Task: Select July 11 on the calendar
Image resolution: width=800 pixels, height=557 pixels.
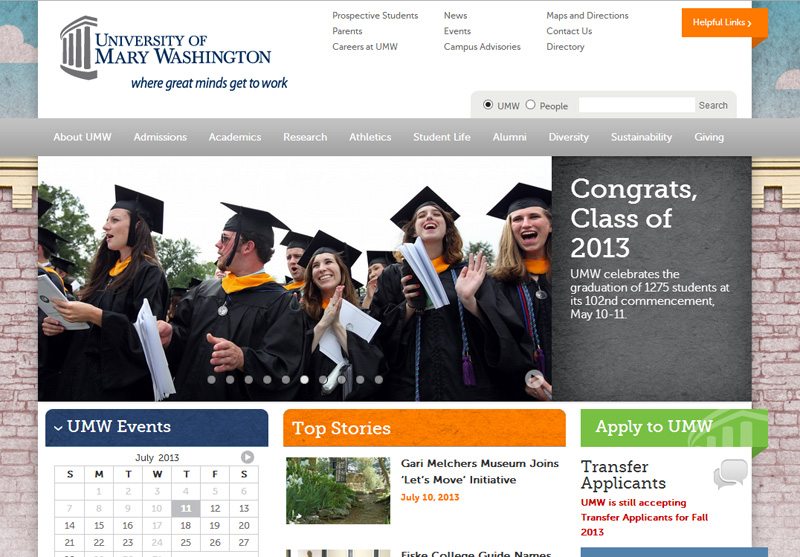Action: point(186,509)
